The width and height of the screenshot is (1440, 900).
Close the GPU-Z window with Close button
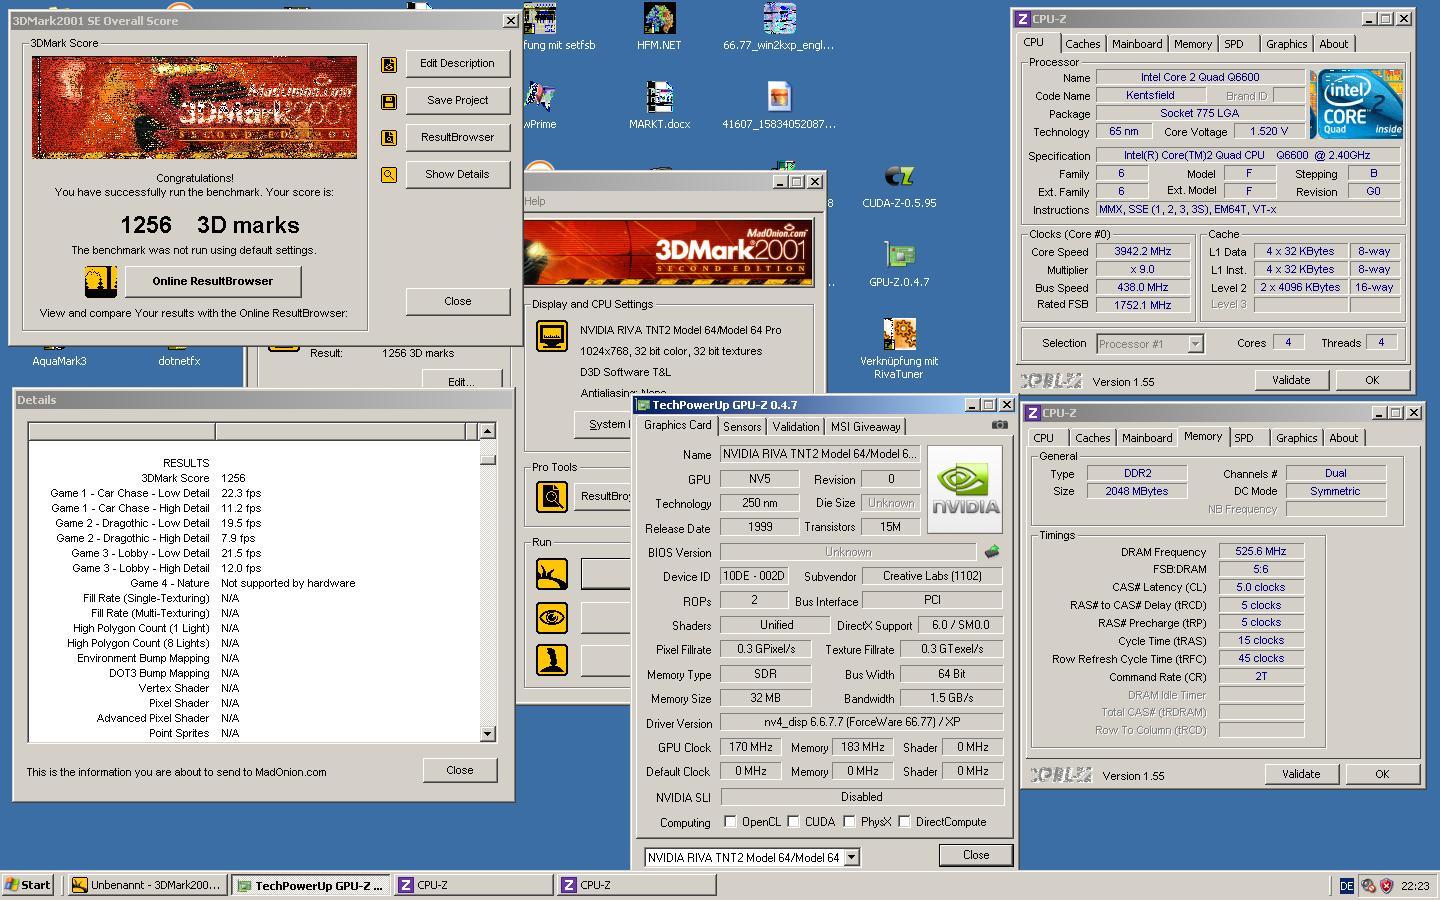(x=976, y=855)
